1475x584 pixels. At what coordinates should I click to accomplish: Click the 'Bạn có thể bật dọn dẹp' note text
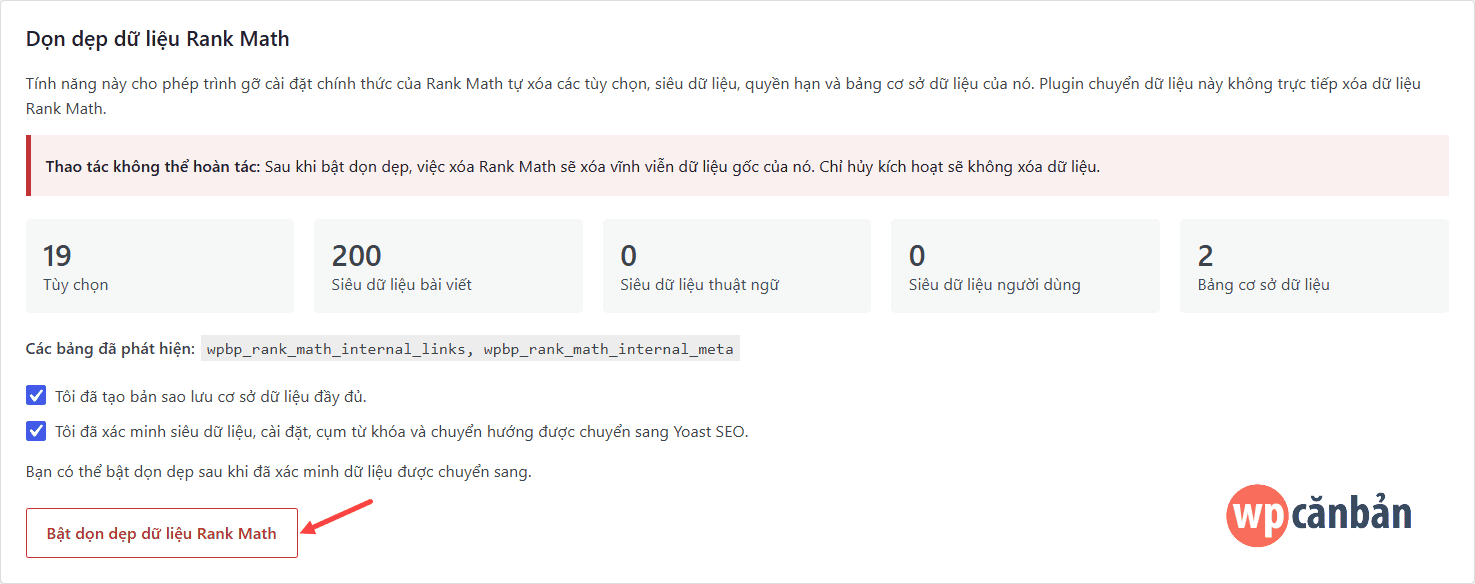[279, 471]
